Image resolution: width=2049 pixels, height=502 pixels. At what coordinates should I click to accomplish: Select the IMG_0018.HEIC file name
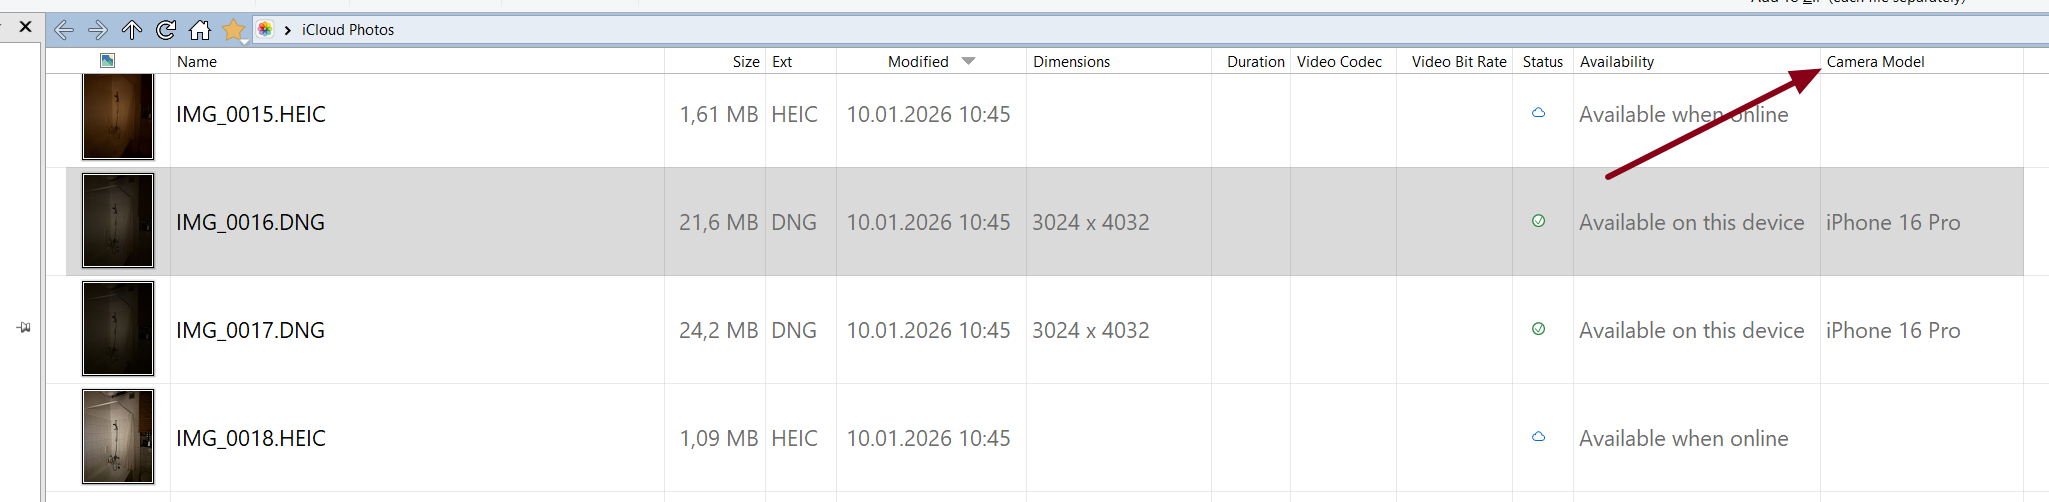251,438
